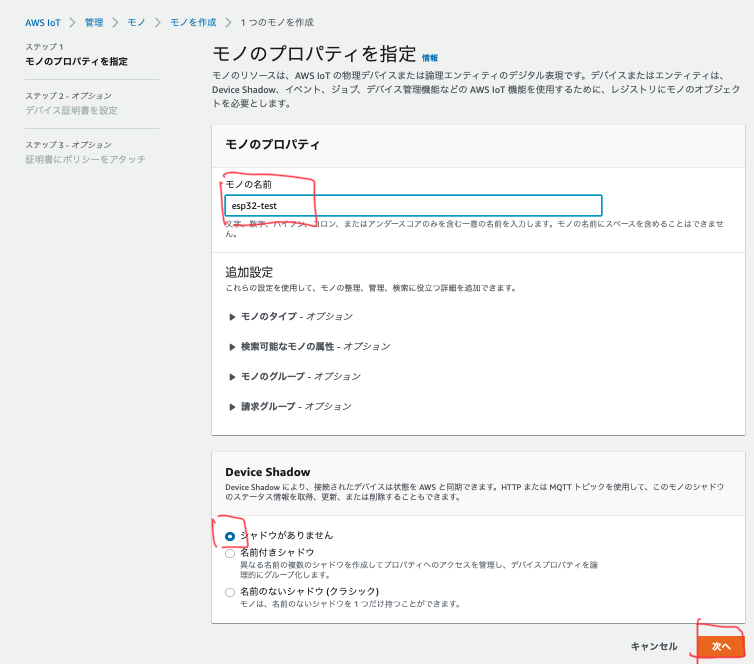Viewport: 754px width, 664px height.
Task: Click the キャンセル button
Action: (653, 646)
